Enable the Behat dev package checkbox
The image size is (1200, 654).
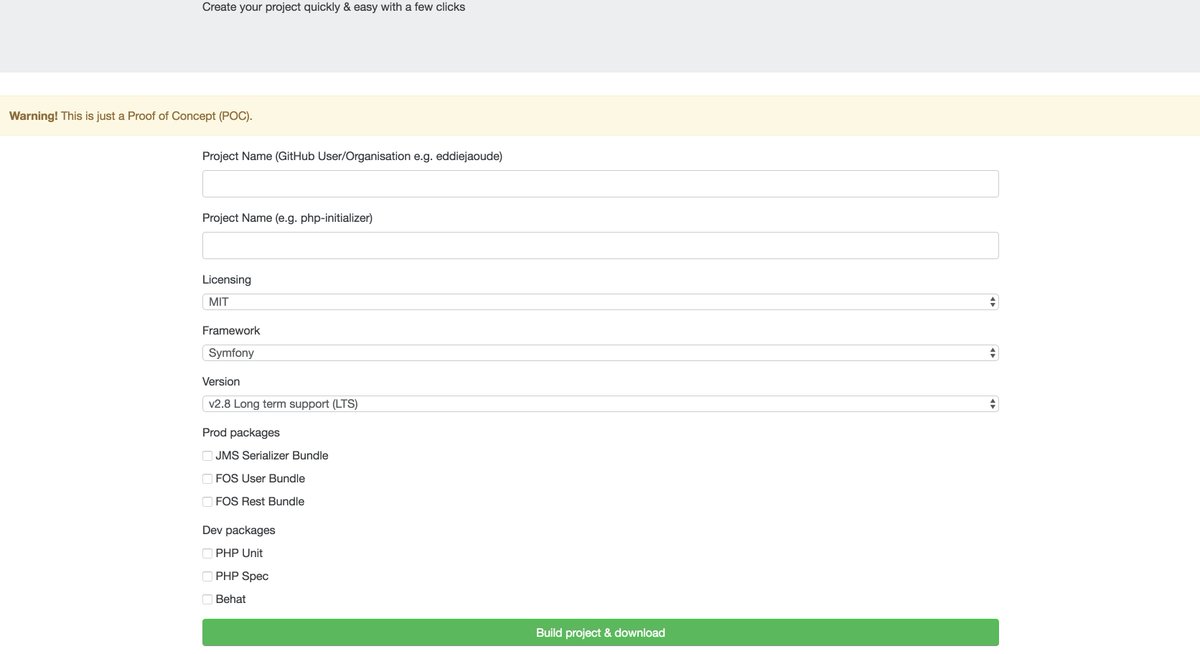207,600
